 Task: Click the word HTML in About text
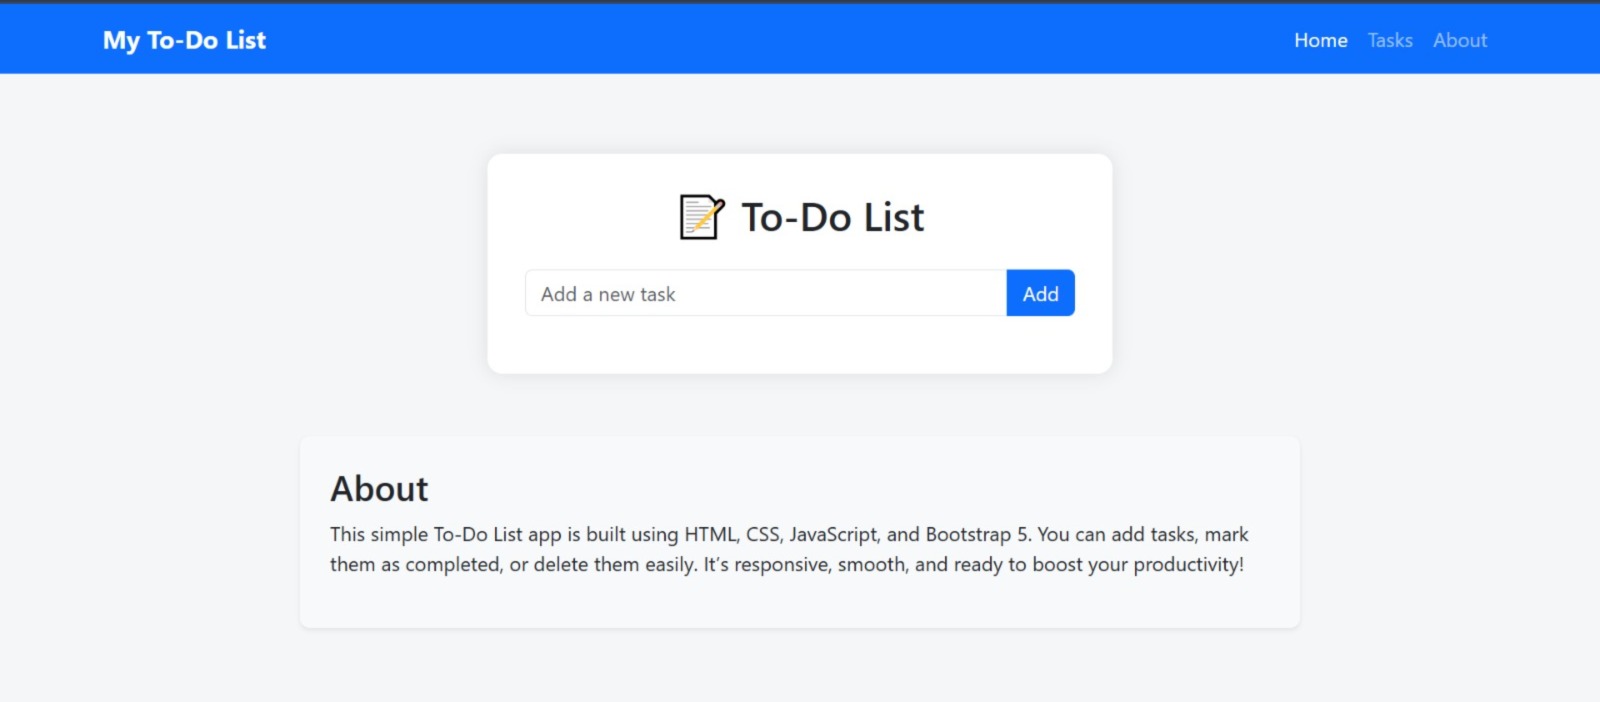coord(711,534)
